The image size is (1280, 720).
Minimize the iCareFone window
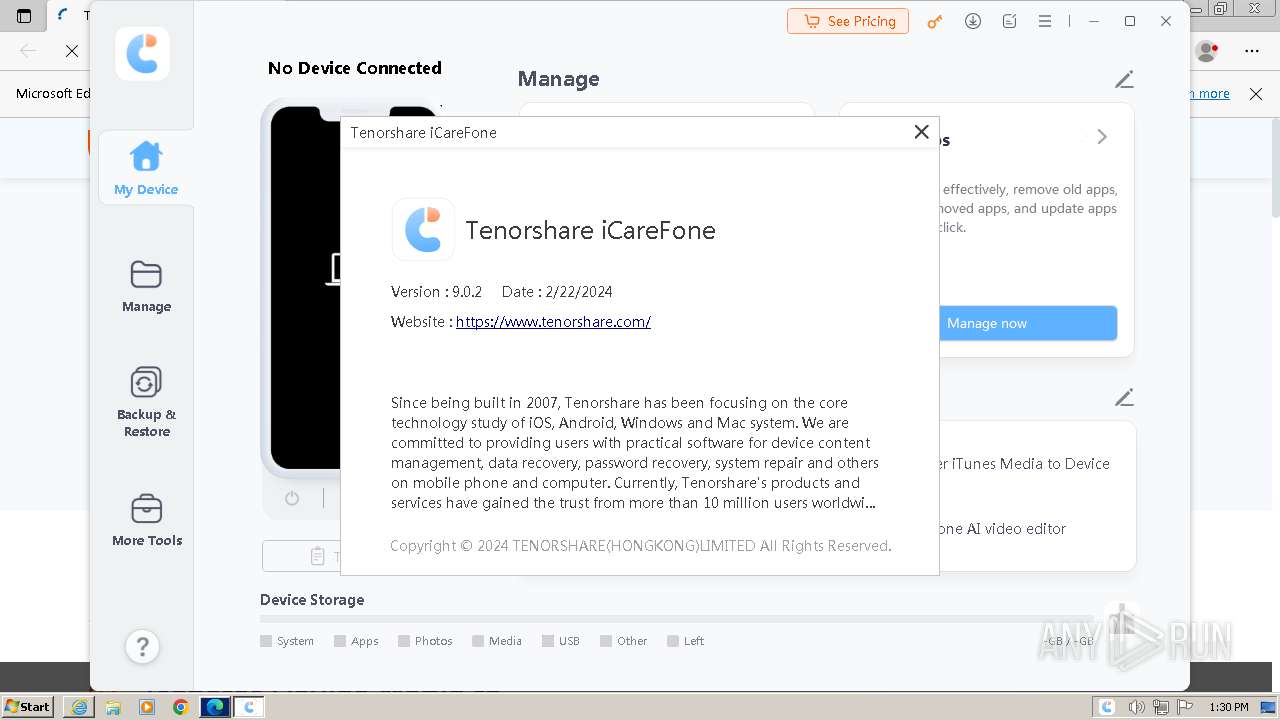(1094, 21)
